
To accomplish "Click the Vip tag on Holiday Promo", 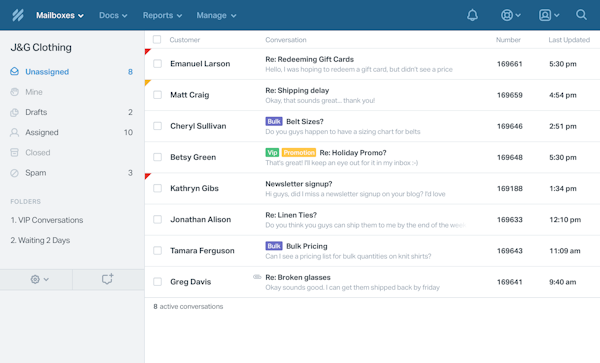I will pyautogui.click(x=272, y=153).
